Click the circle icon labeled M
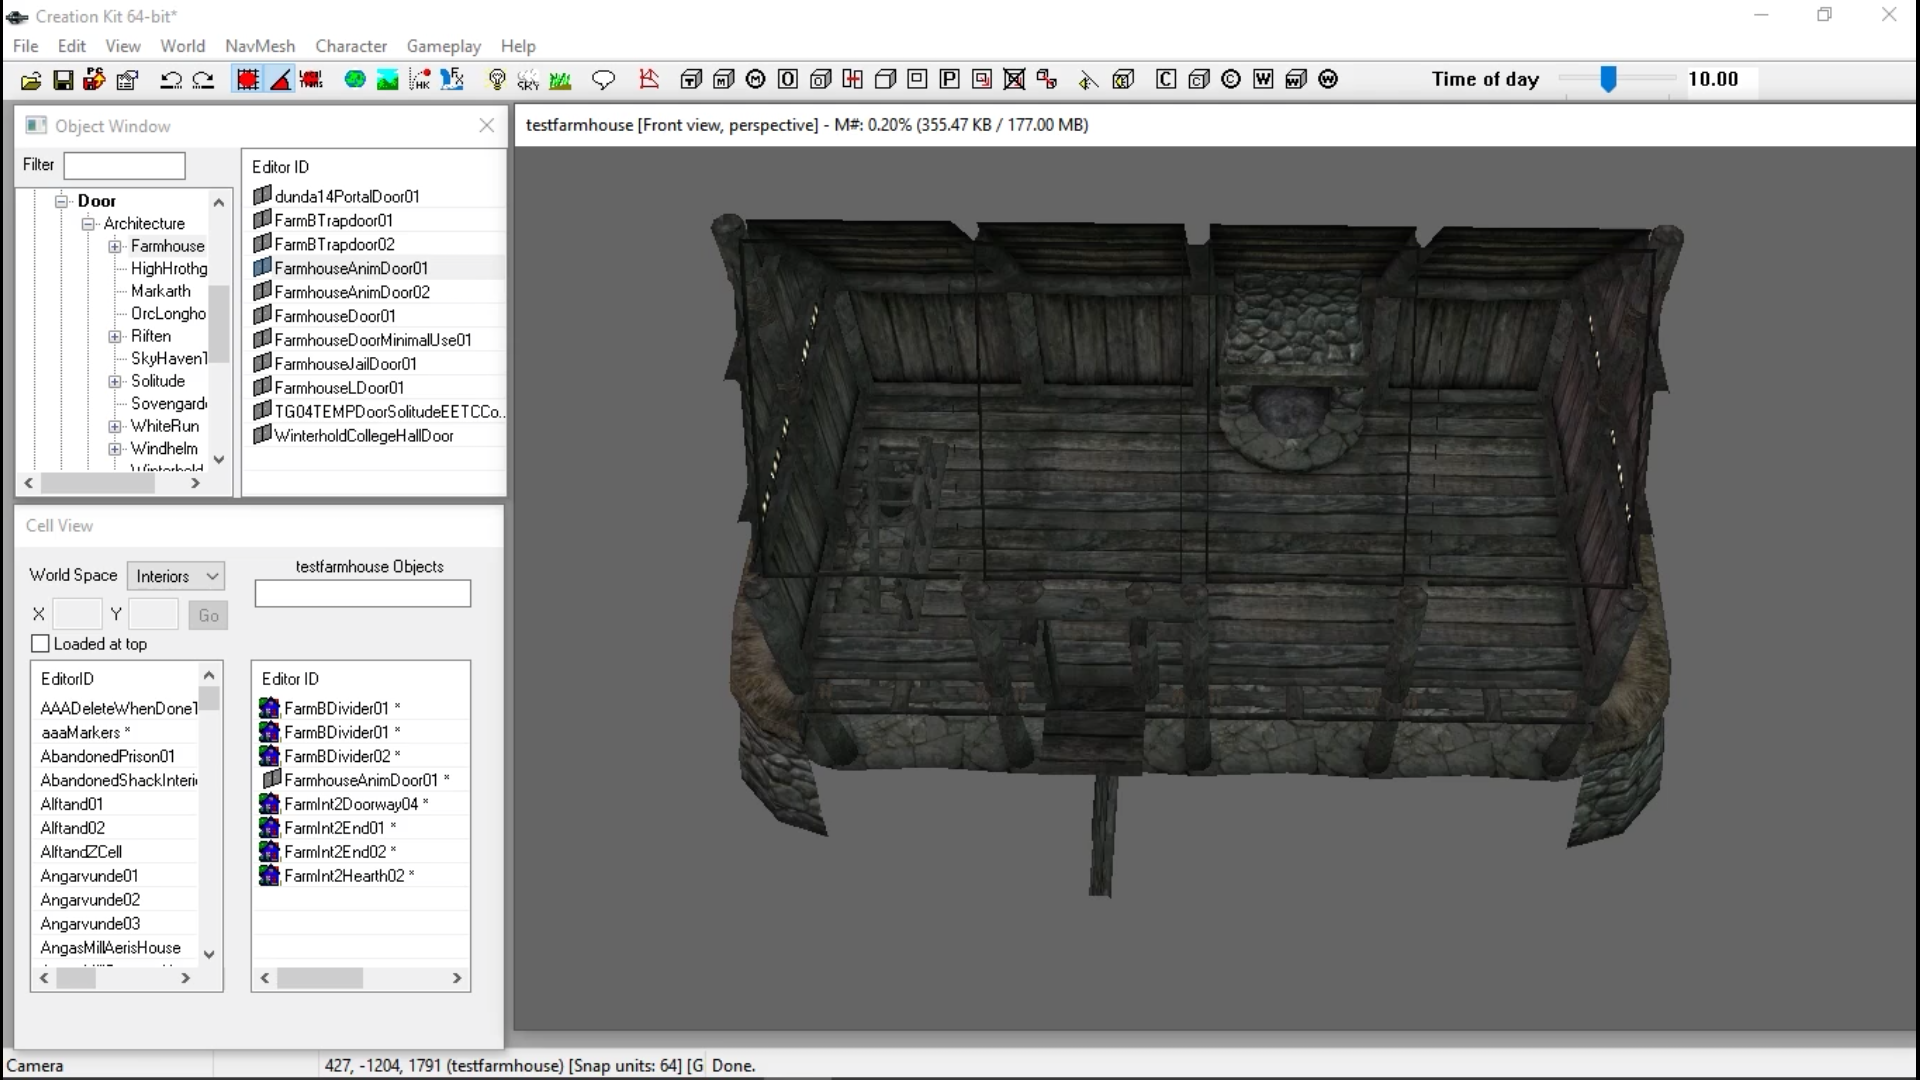 point(756,80)
